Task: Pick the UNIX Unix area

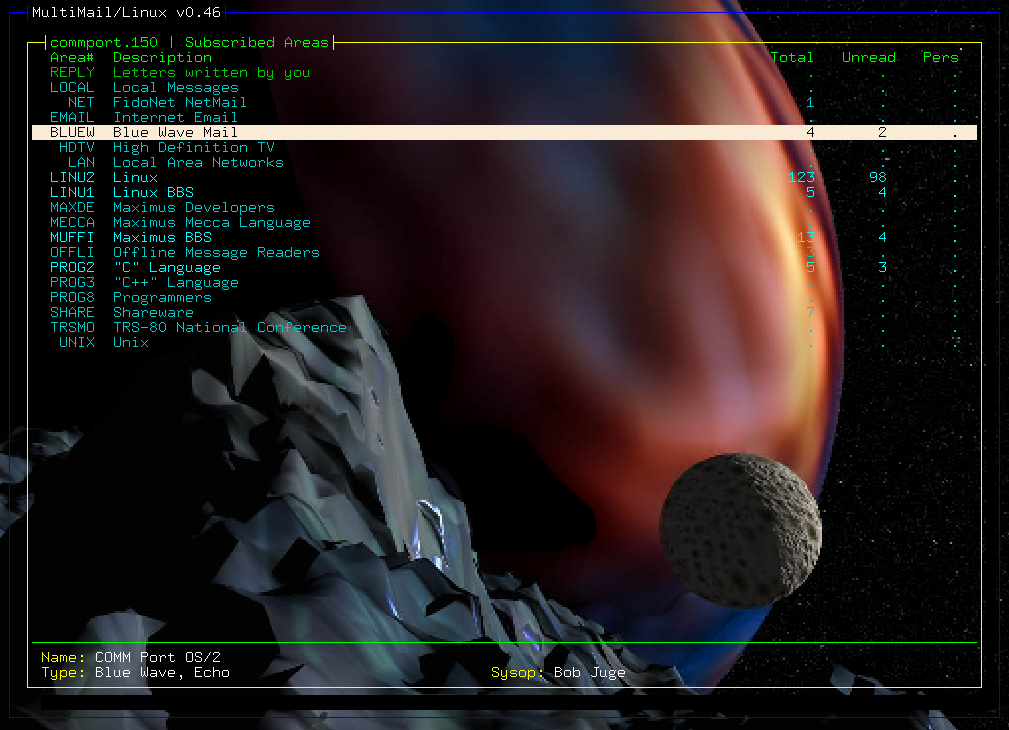Action: [130, 342]
